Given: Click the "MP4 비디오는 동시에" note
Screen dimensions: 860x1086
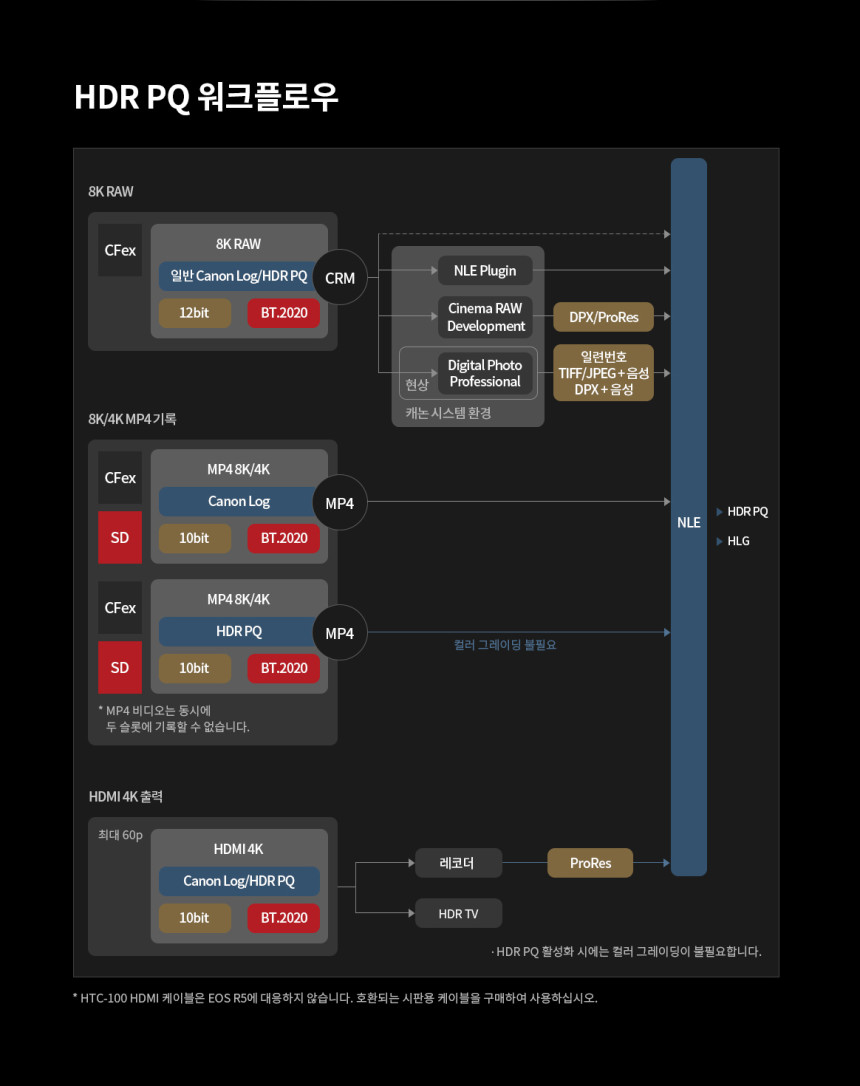Looking at the screenshot, I should pos(174,718).
